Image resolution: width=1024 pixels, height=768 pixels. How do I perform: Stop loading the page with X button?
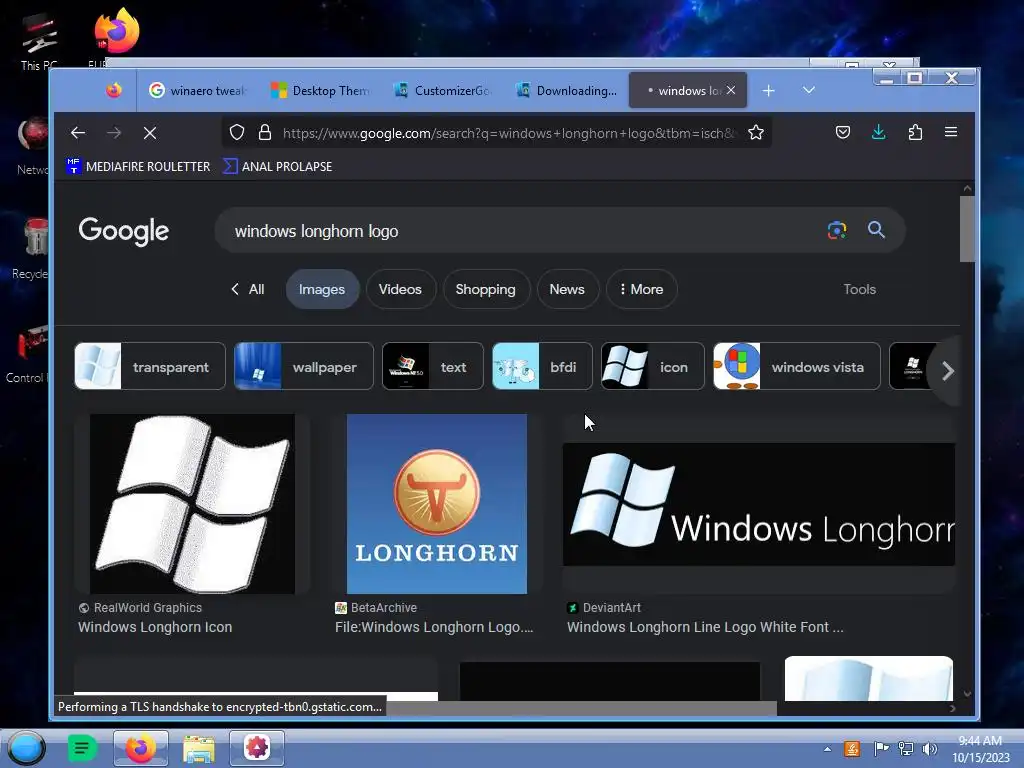tap(150, 133)
